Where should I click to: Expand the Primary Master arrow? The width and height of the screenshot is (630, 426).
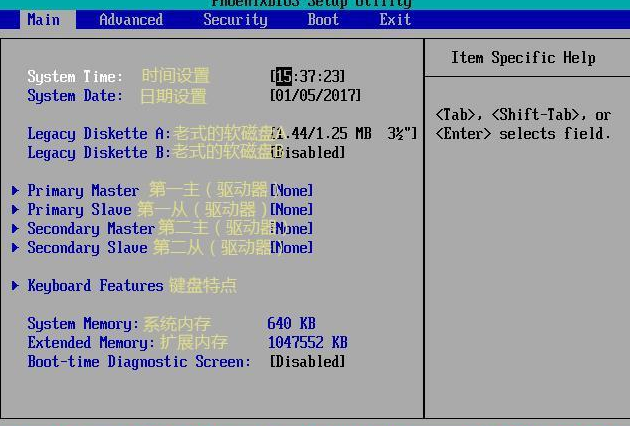[x=16, y=190]
